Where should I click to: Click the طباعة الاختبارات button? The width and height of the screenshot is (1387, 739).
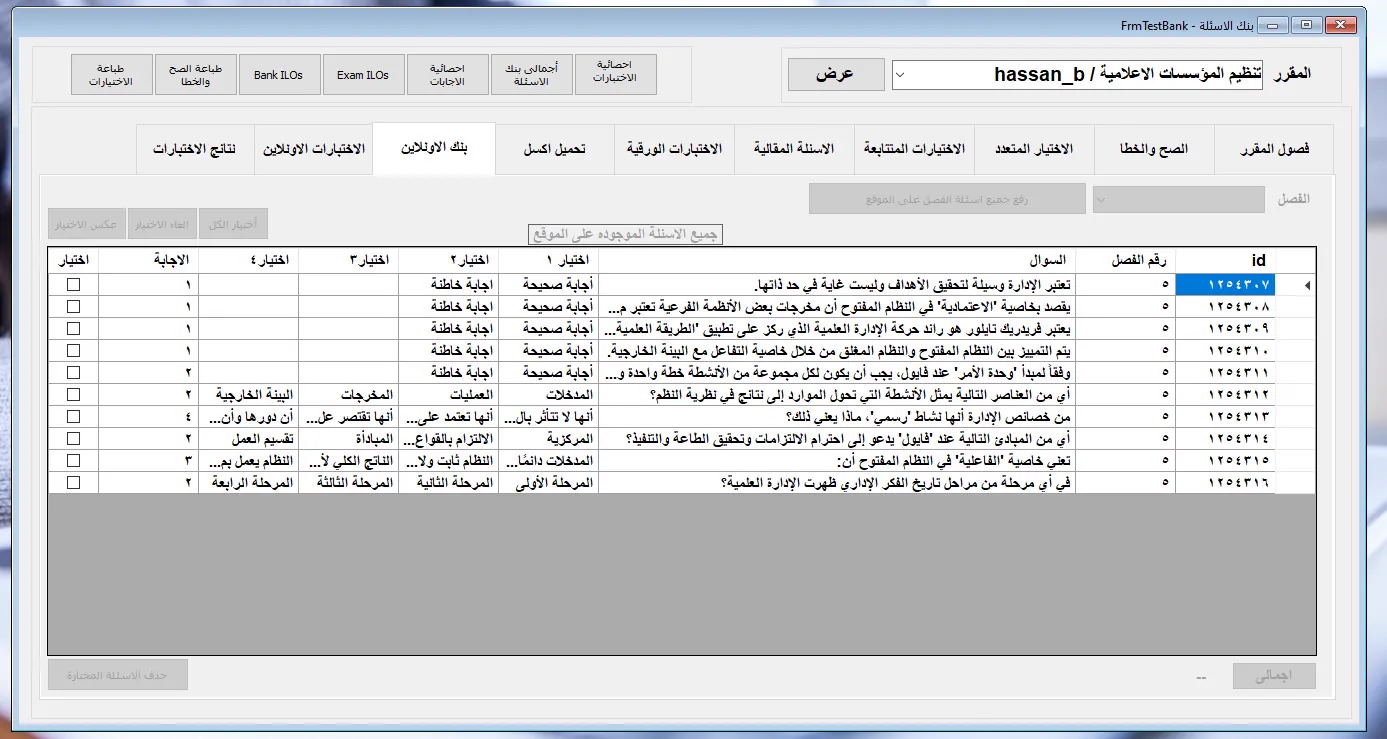112,74
